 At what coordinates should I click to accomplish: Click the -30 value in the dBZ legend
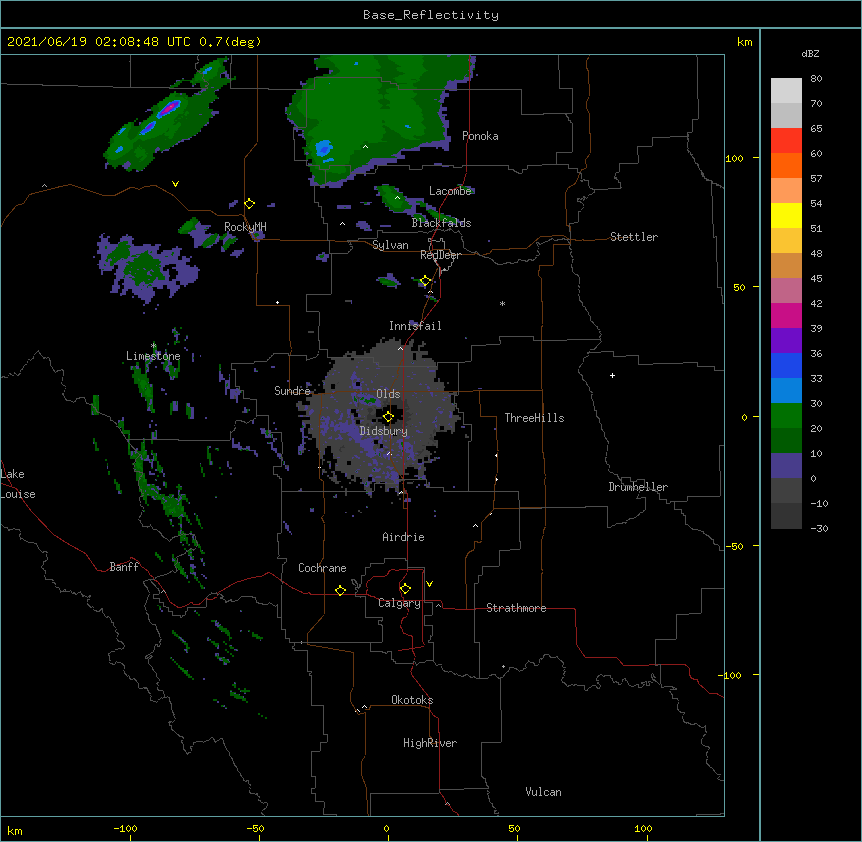[x=819, y=529]
